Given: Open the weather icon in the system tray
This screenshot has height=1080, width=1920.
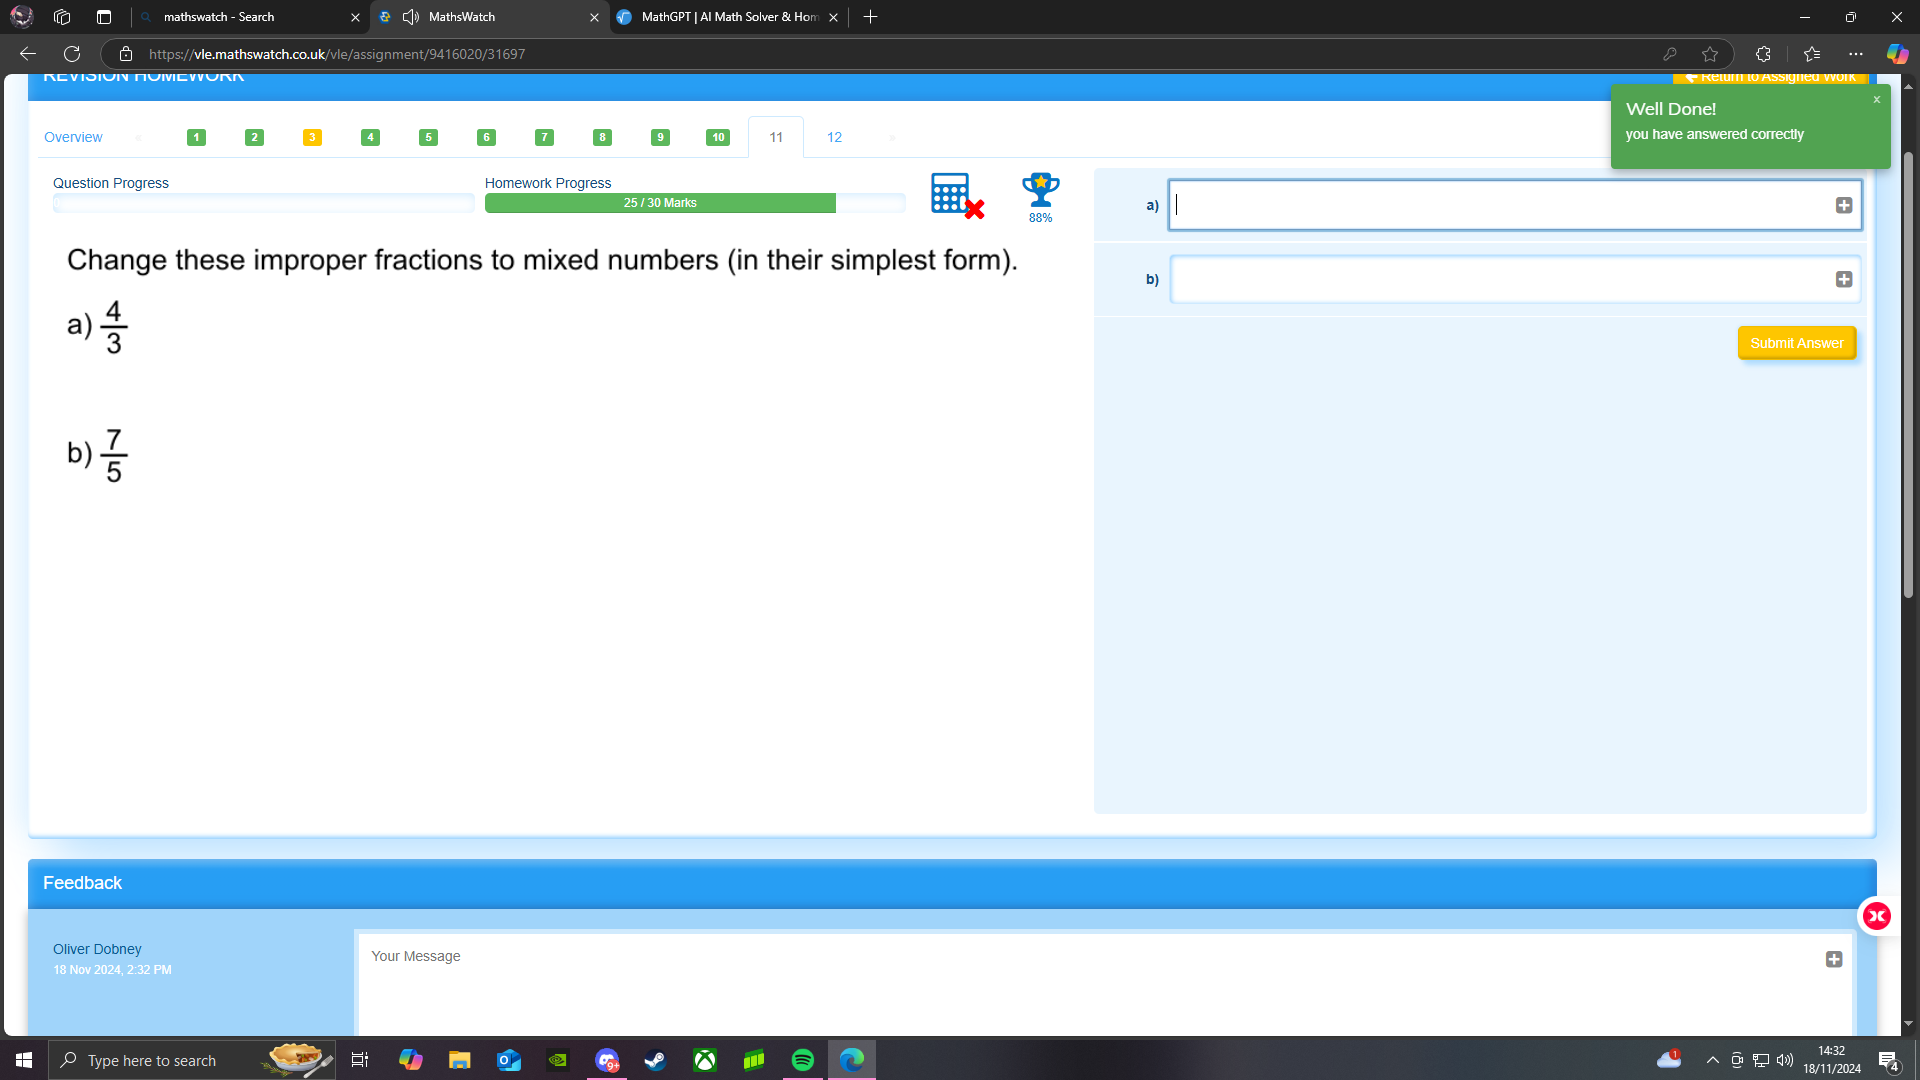Looking at the screenshot, I should [x=1668, y=1059].
